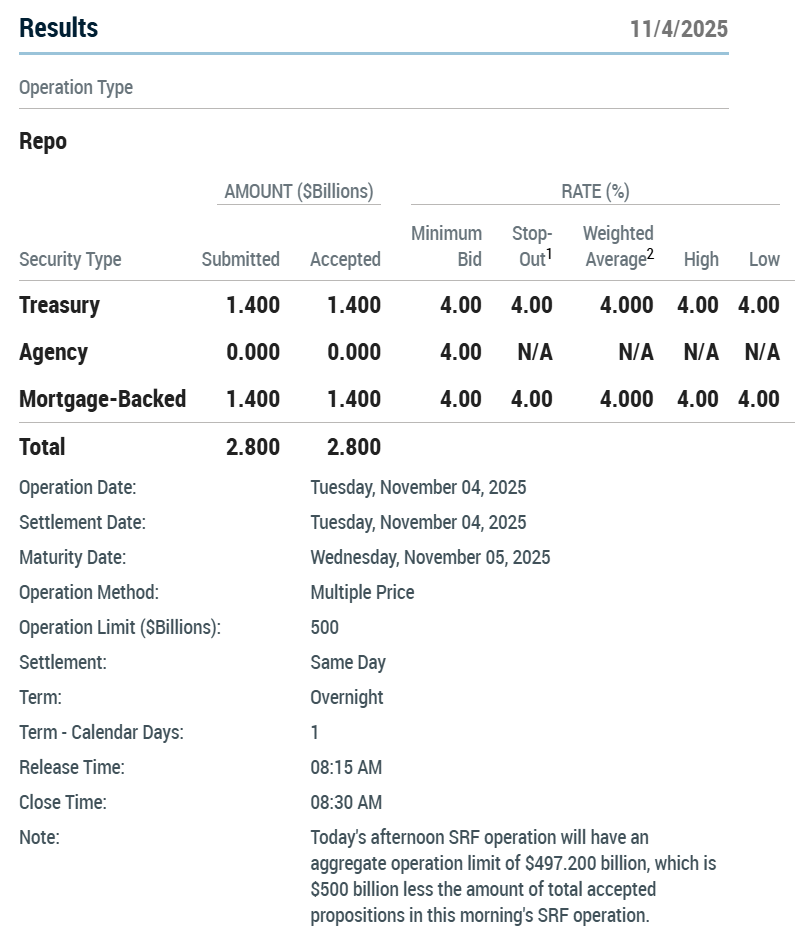Click the Accepted column header

coord(345,260)
